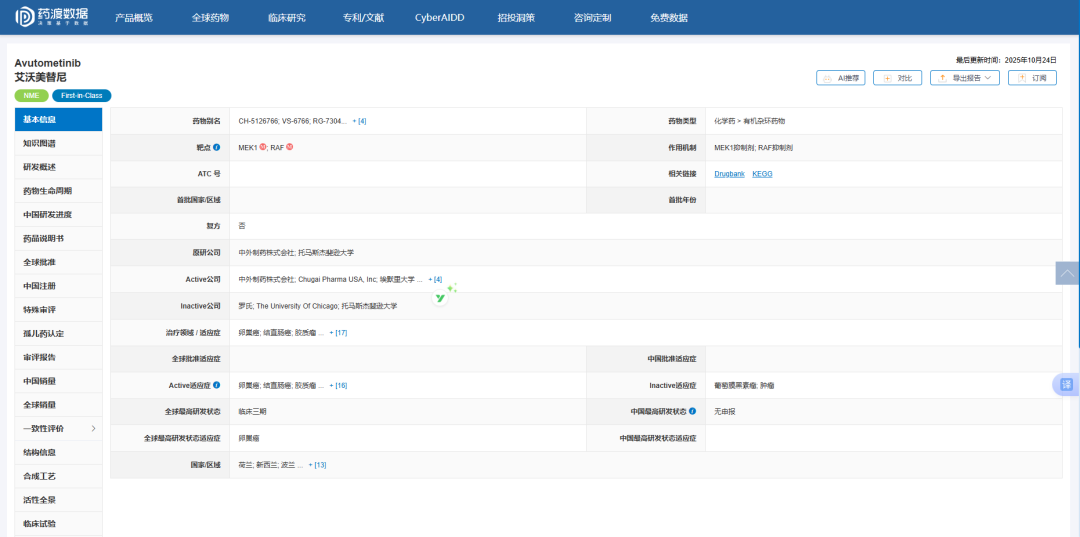The image size is (1080, 537).
Task: Open the Drugbank link
Action: click(x=729, y=174)
